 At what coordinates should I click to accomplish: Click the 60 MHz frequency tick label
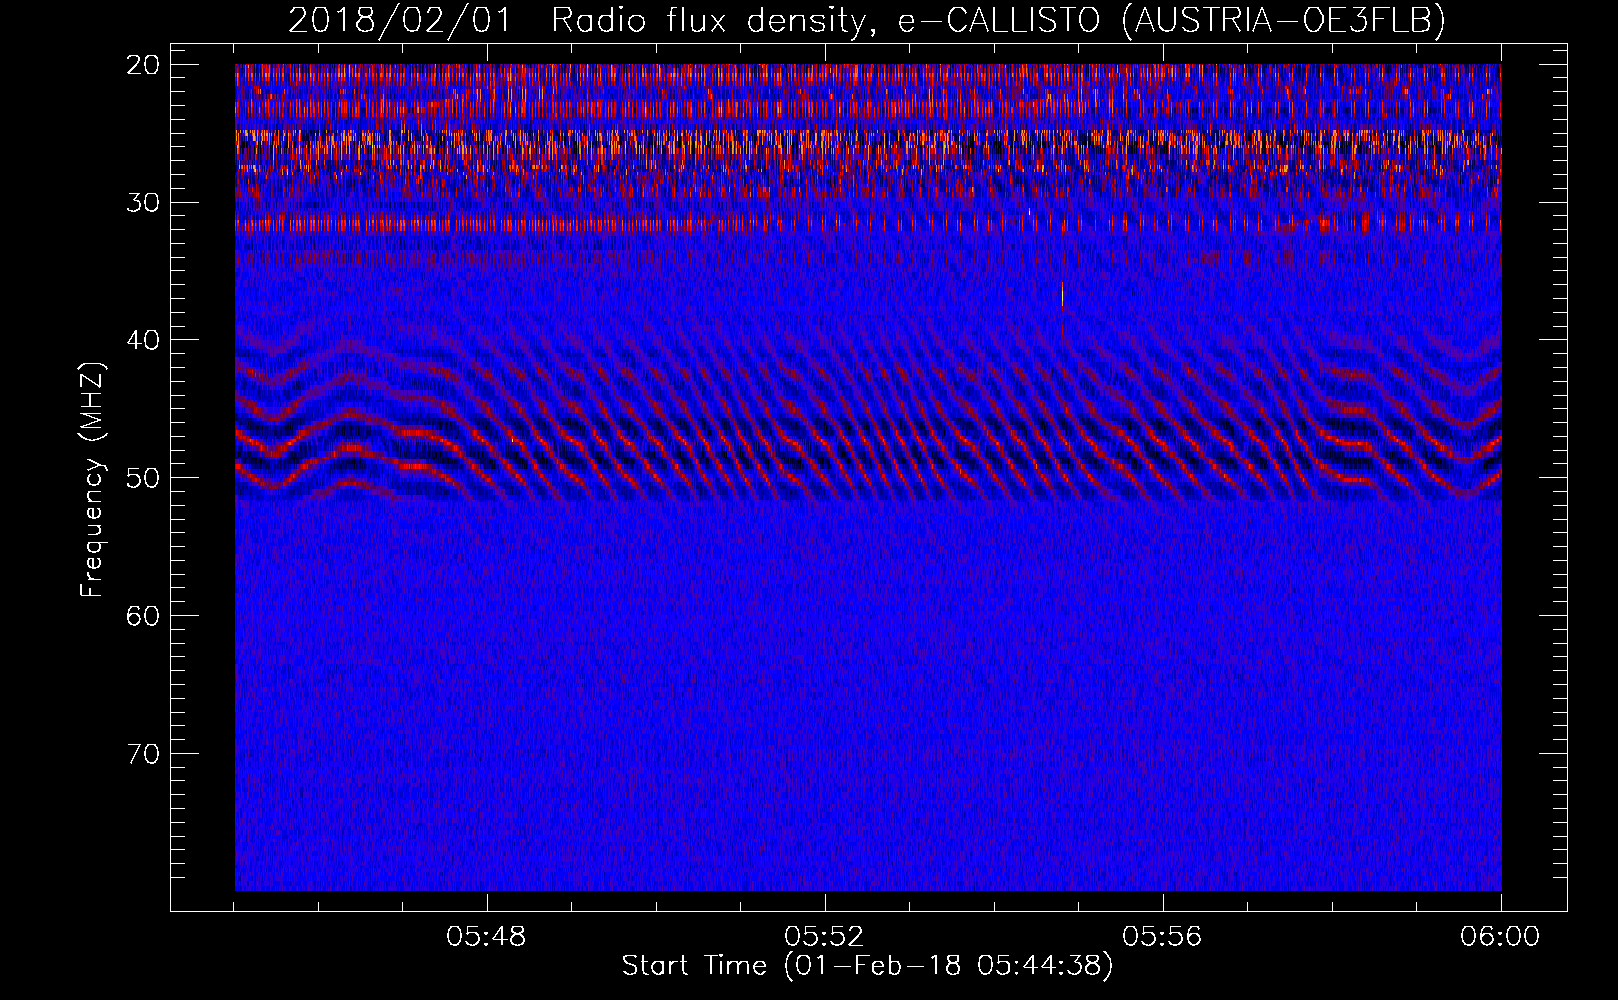pyautogui.click(x=144, y=616)
